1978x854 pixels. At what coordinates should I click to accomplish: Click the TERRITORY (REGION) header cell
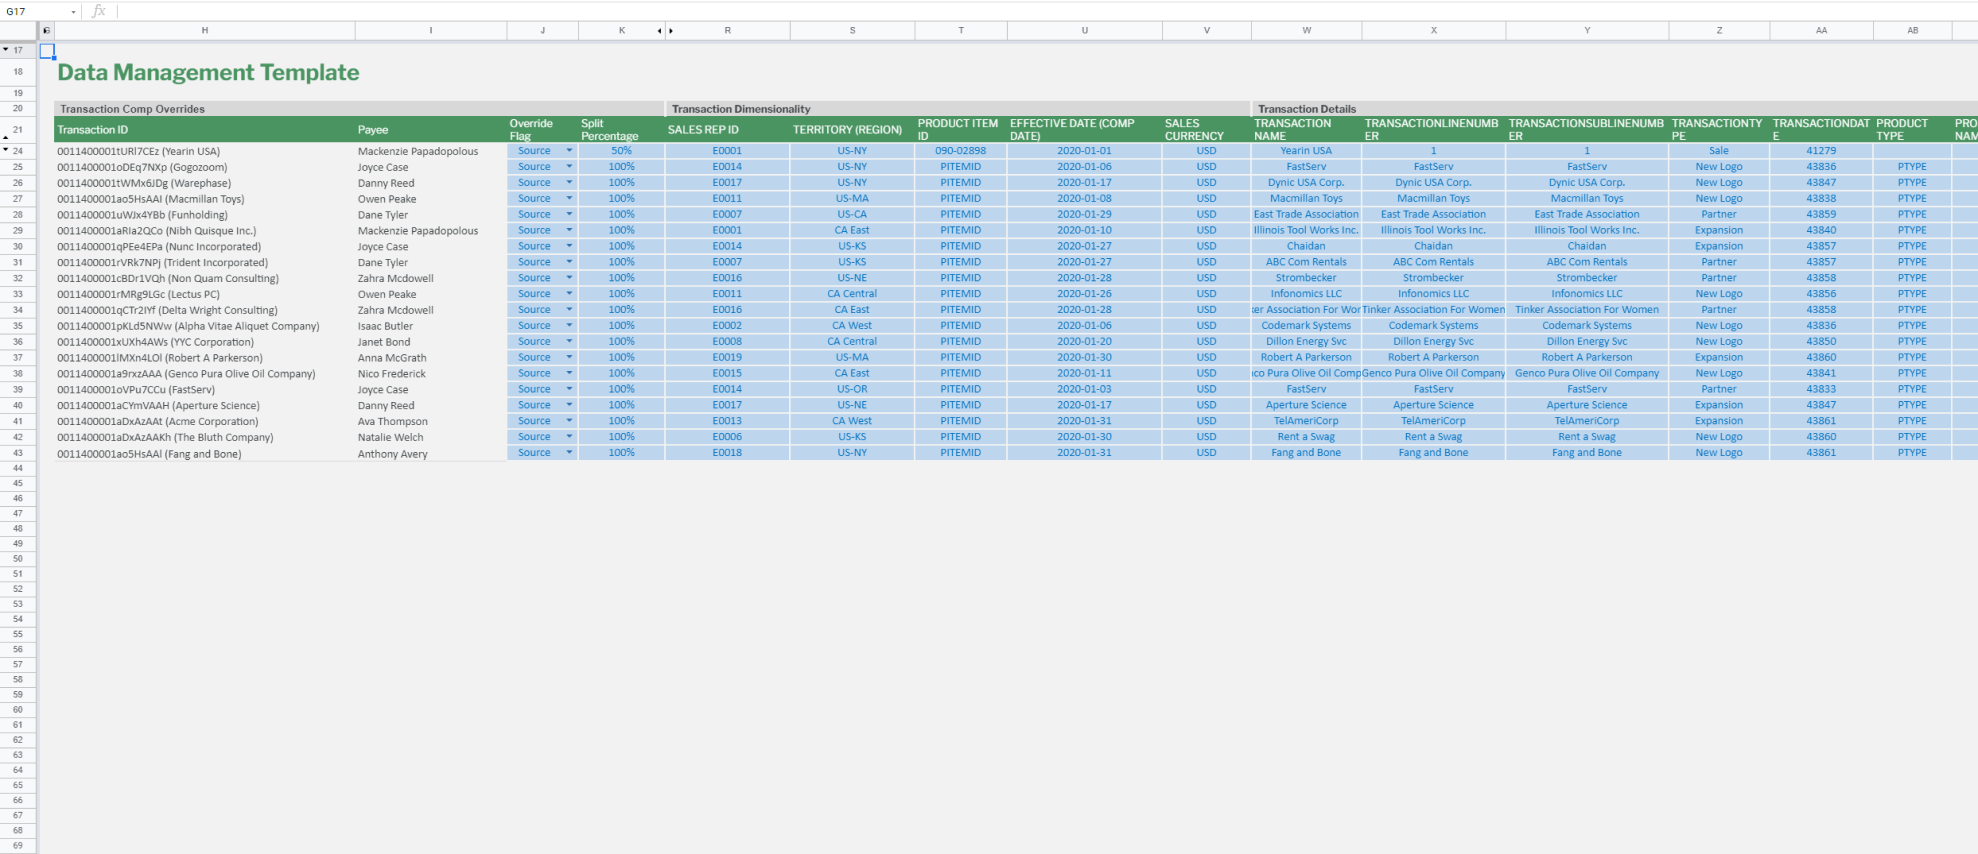pyautogui.click(x=853, y=130)
